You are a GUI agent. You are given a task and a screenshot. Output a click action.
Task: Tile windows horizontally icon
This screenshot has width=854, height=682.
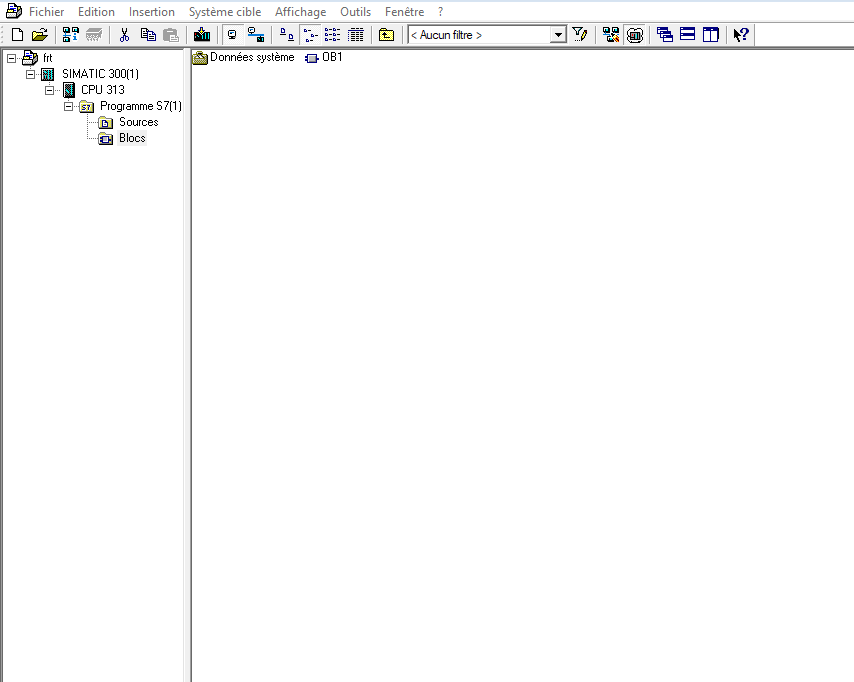coord(687,35)
